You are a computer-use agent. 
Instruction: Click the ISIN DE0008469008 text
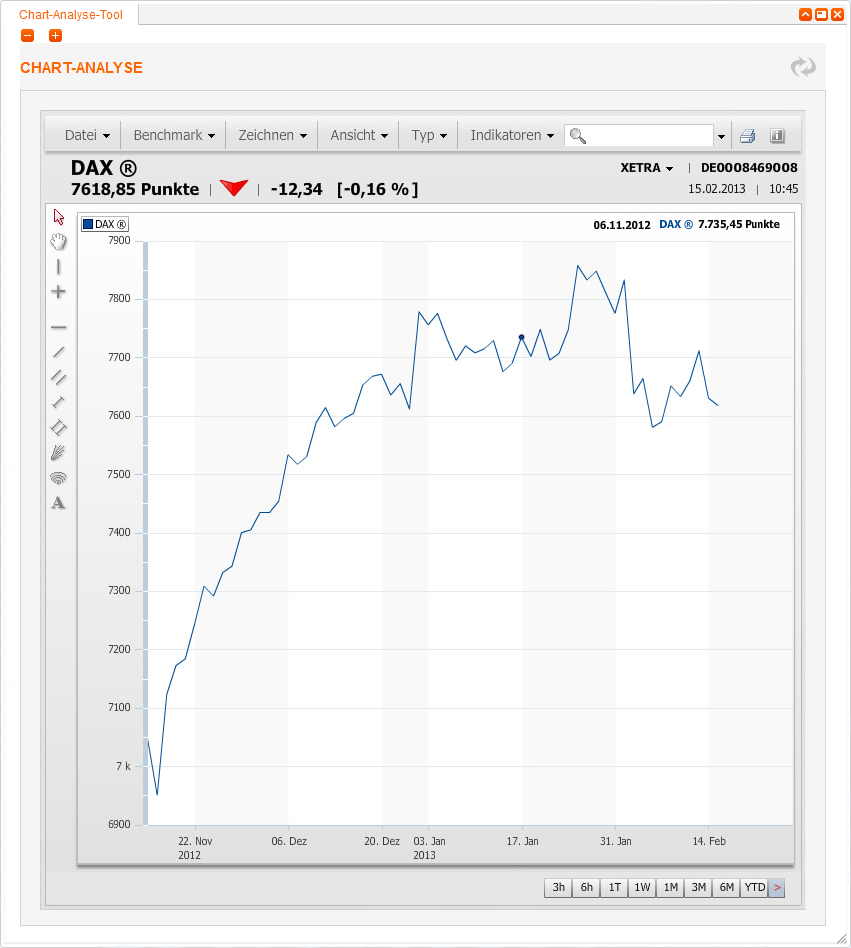click(749, 168)
